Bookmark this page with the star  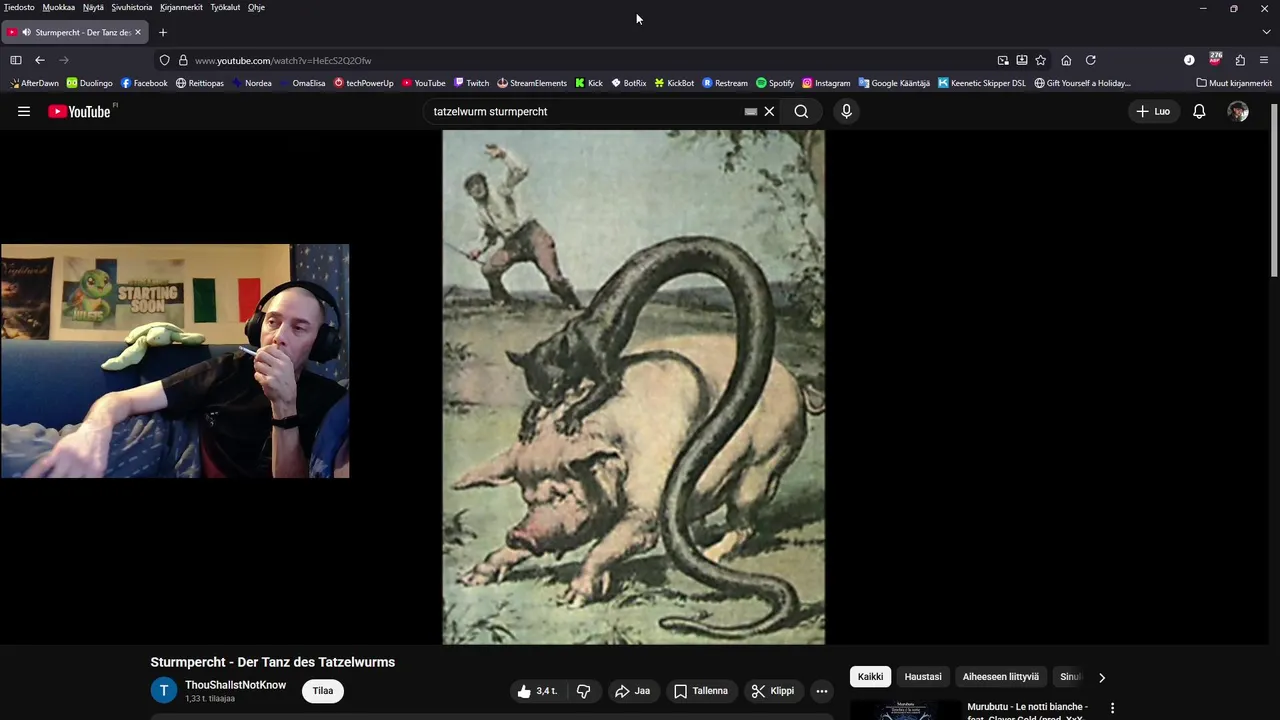click(x=1040, y=60)
